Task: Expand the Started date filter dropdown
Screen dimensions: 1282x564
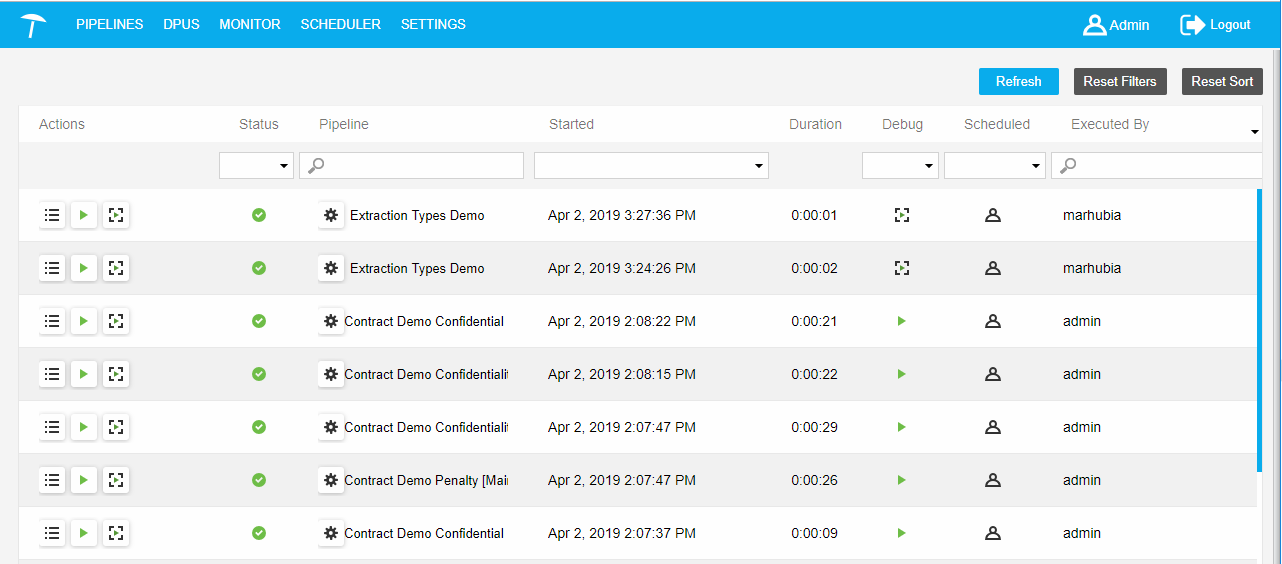Action: pyautogui.click(x=651, y=166)
